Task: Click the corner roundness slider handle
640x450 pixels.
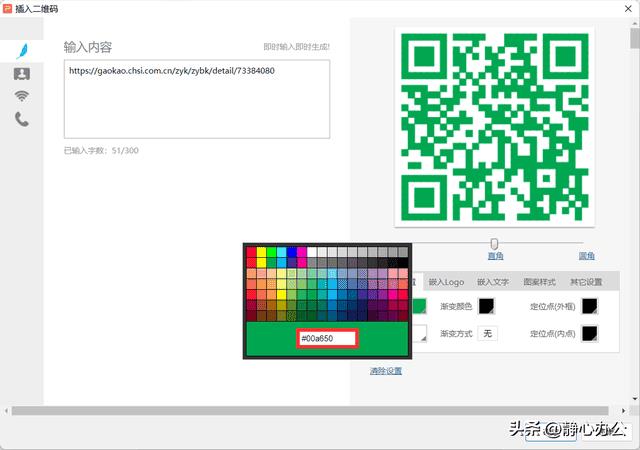Action: pos(494,244)
